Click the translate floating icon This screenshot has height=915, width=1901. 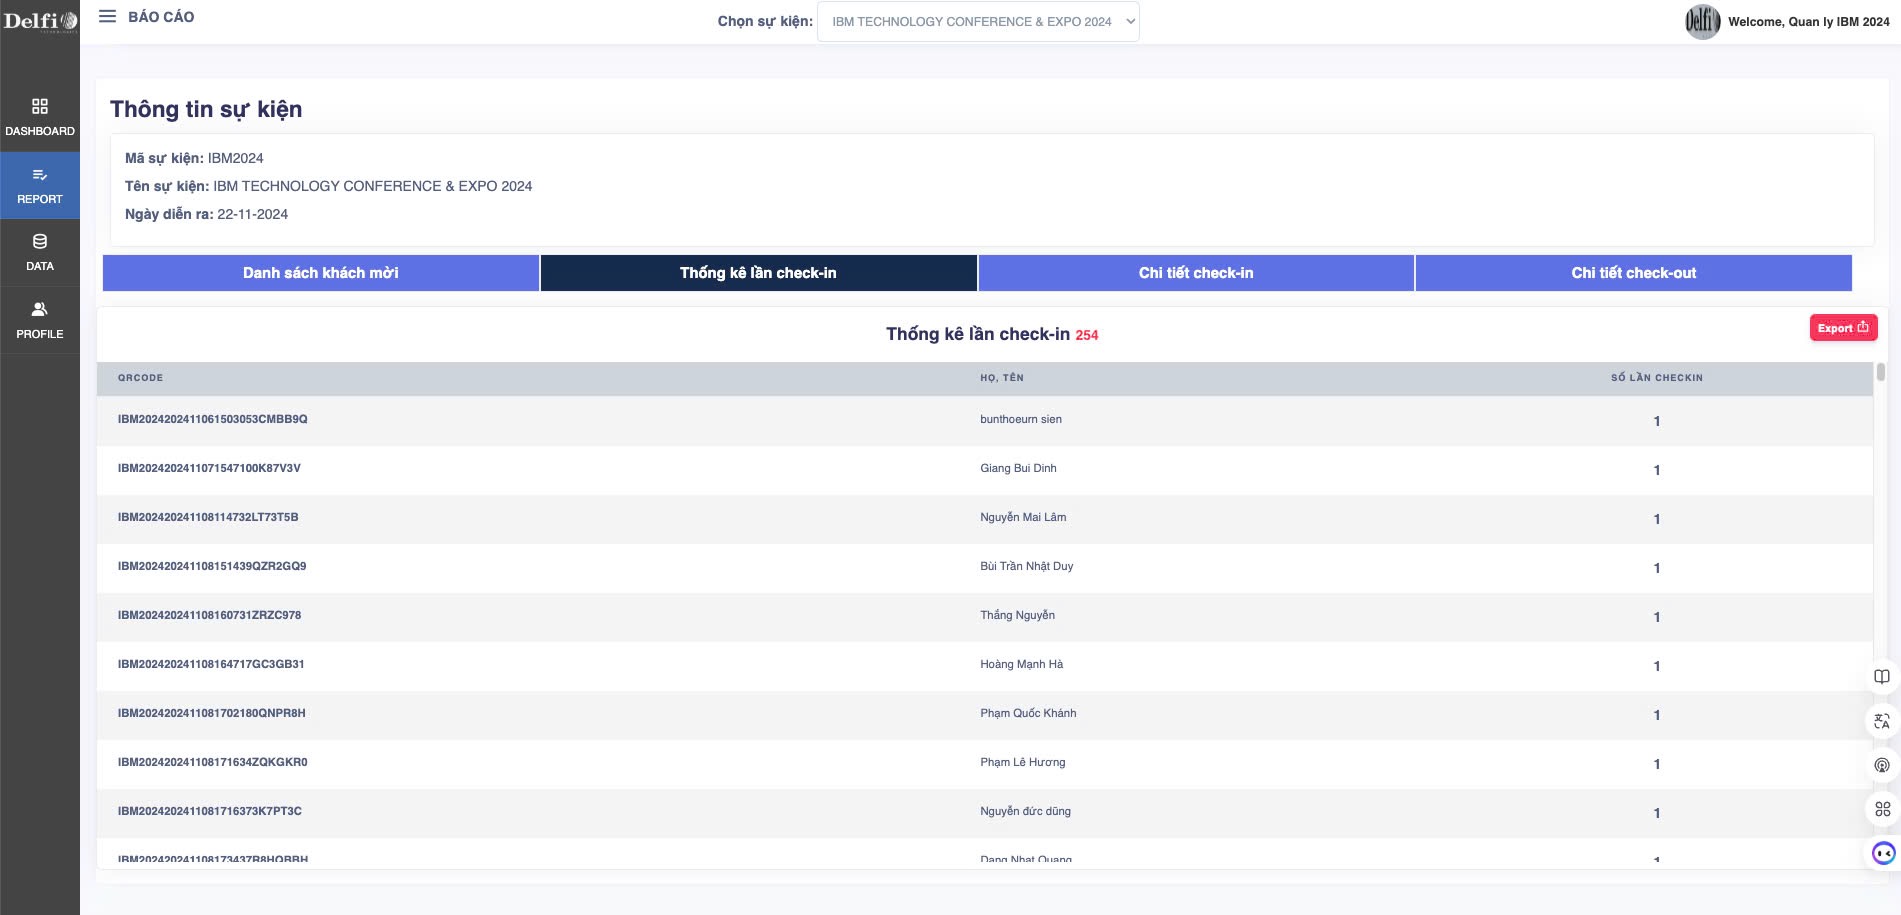(x=1881, y=721)
